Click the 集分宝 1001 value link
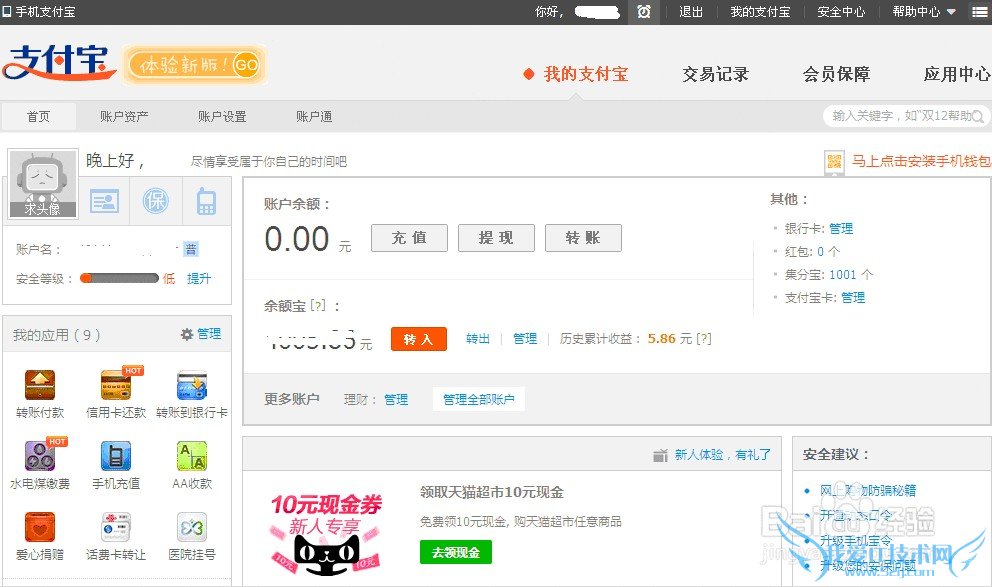The height and width of the screenshot is (587, 992). click(842, 275)
